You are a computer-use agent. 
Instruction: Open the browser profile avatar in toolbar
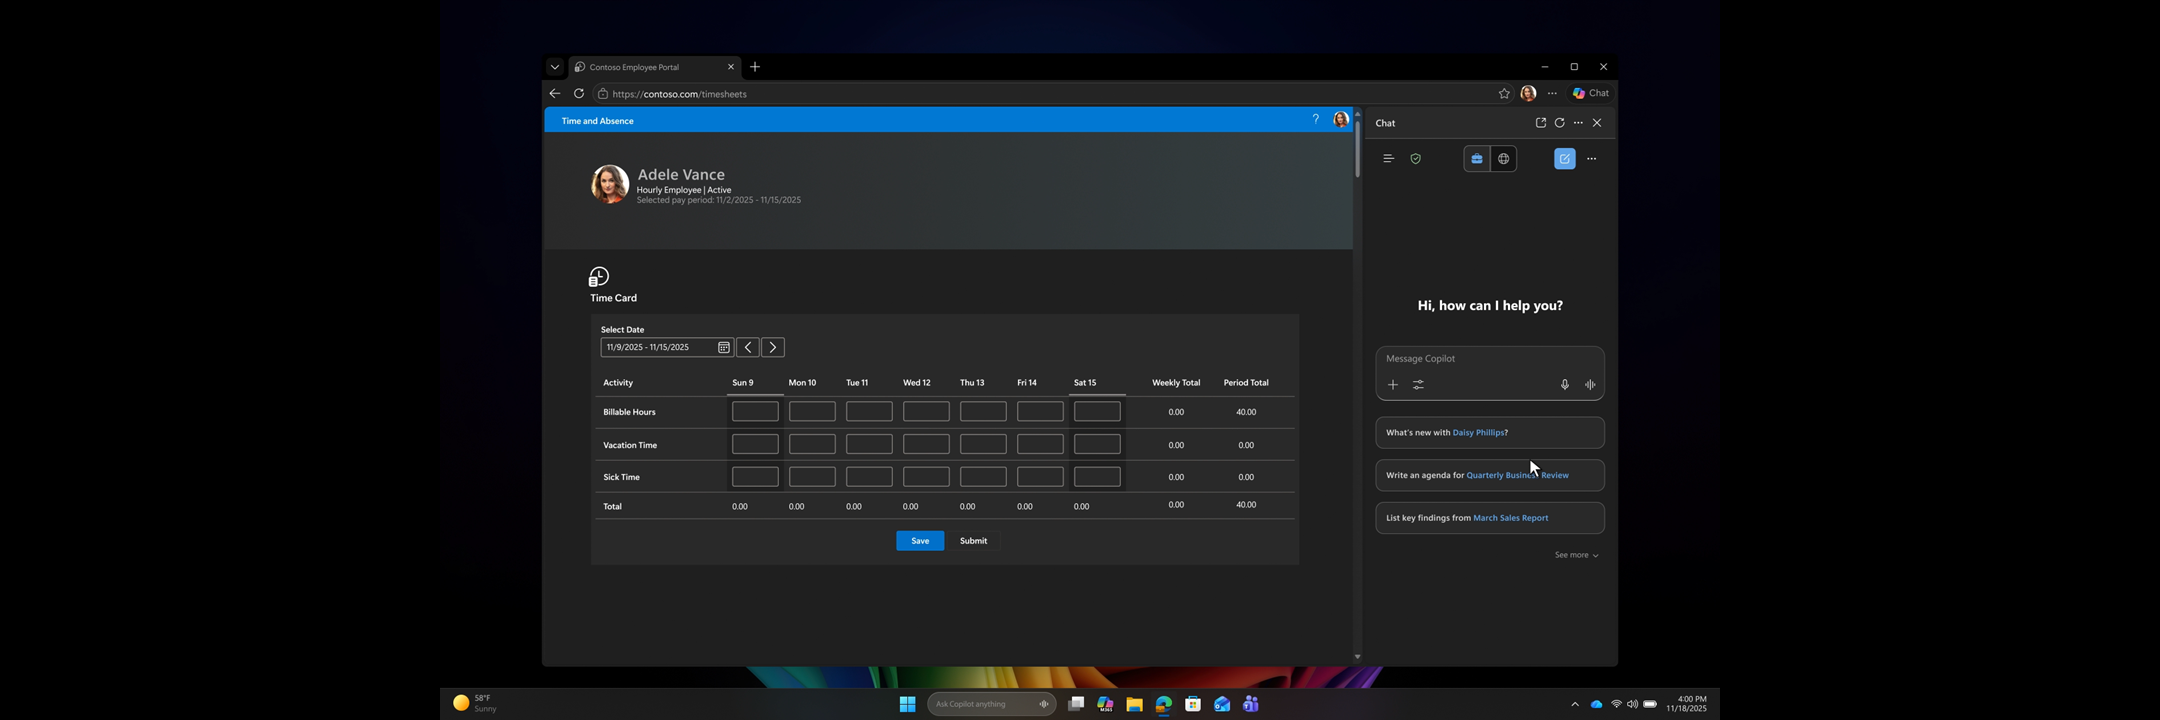[x=1528, y=93]
